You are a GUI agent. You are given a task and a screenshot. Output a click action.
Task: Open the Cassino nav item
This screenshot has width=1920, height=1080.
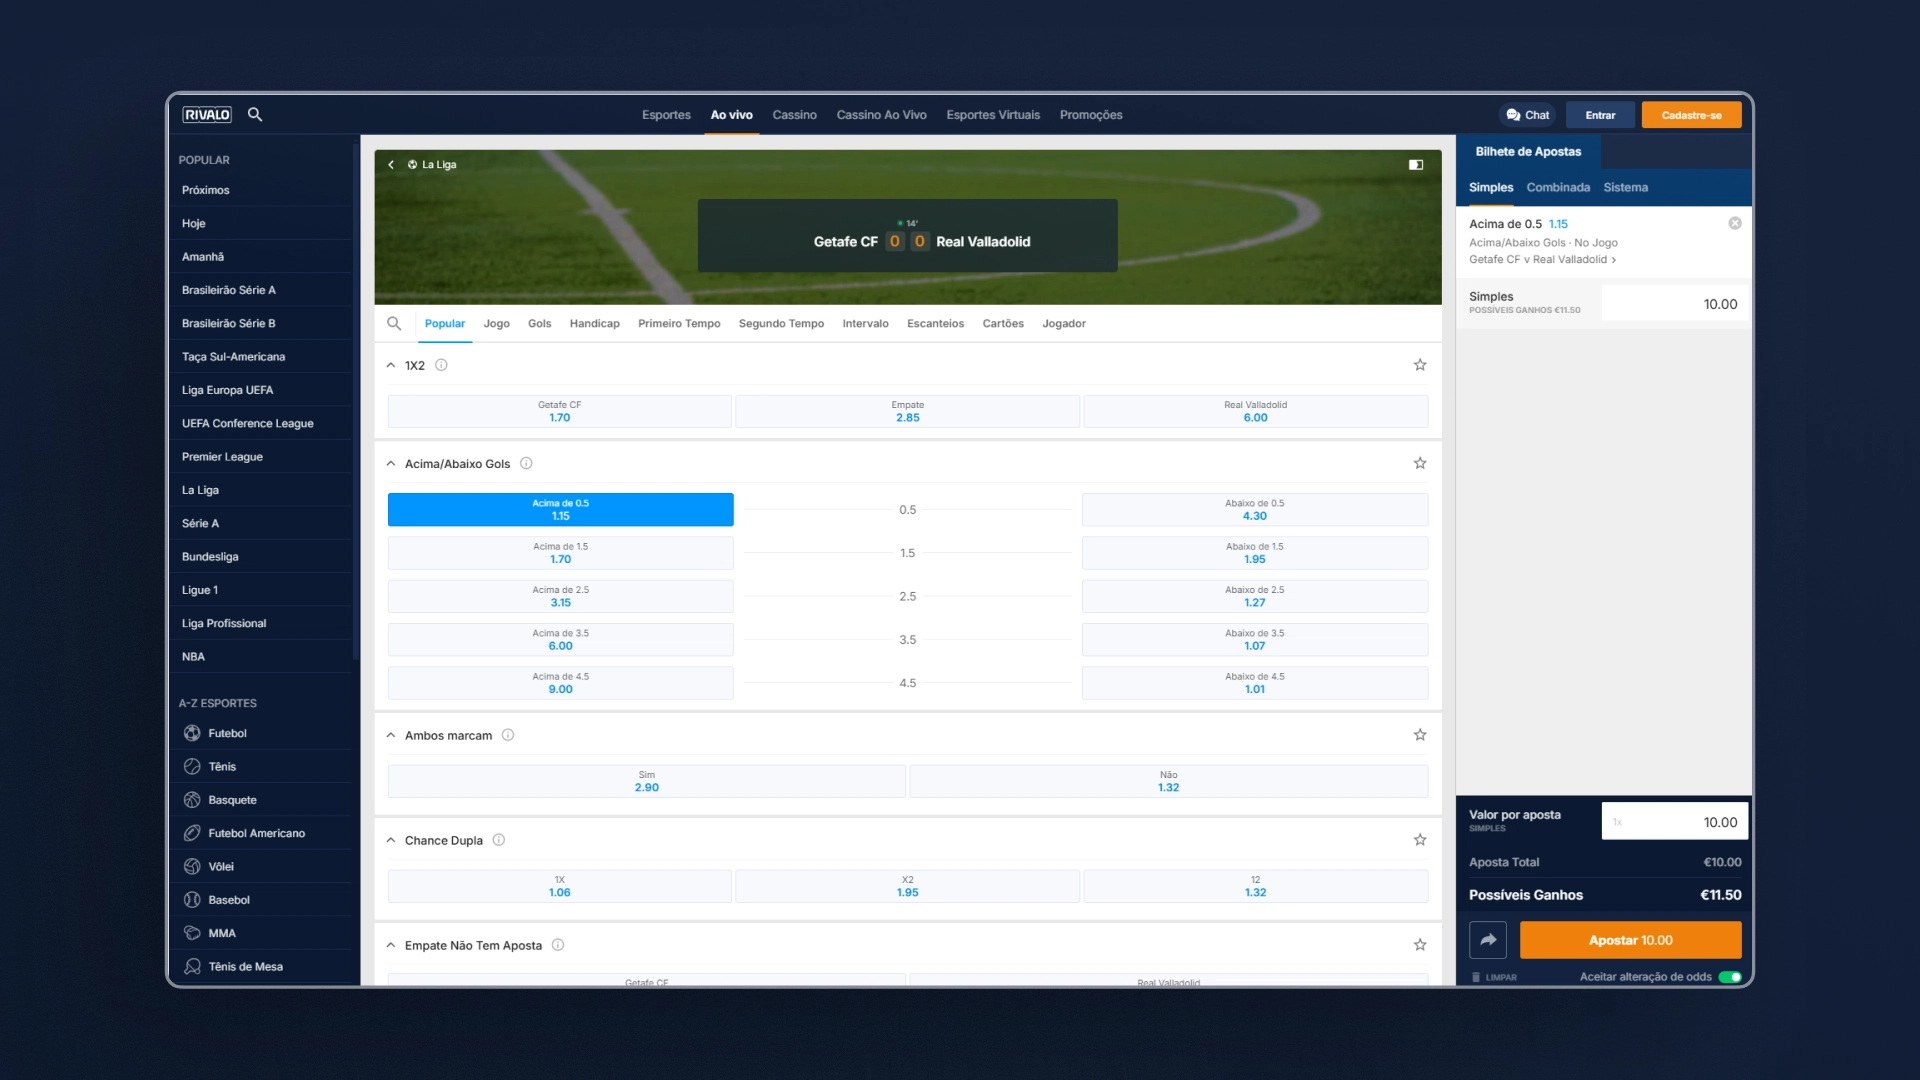pos(794,115)
